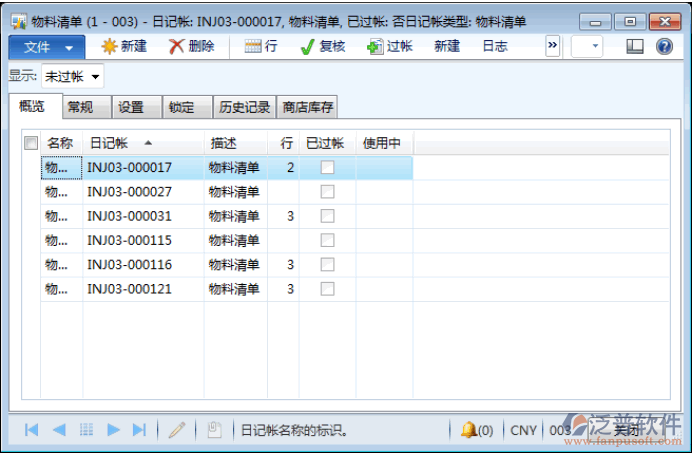Toggle 已过帐 checkbox for INJ03-000121
Screen dimensions: 692x457
tap(327, 288)
